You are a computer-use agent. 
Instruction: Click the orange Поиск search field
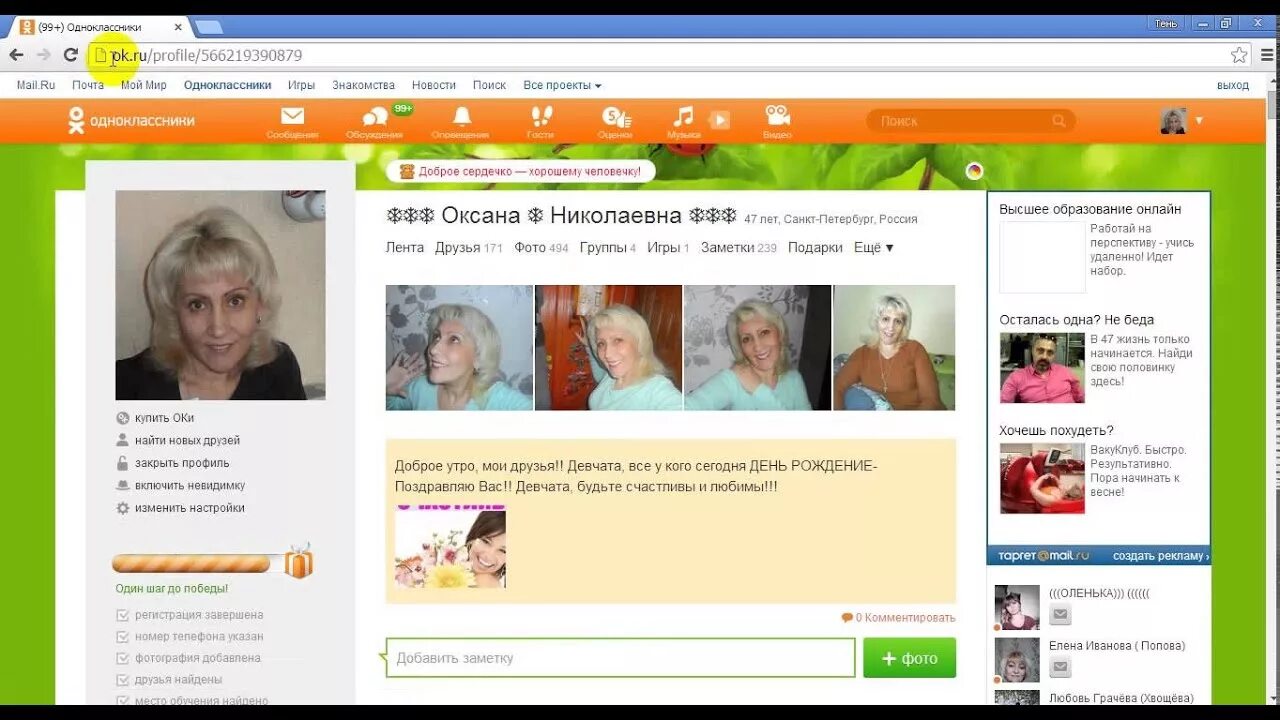click(971, 121)
